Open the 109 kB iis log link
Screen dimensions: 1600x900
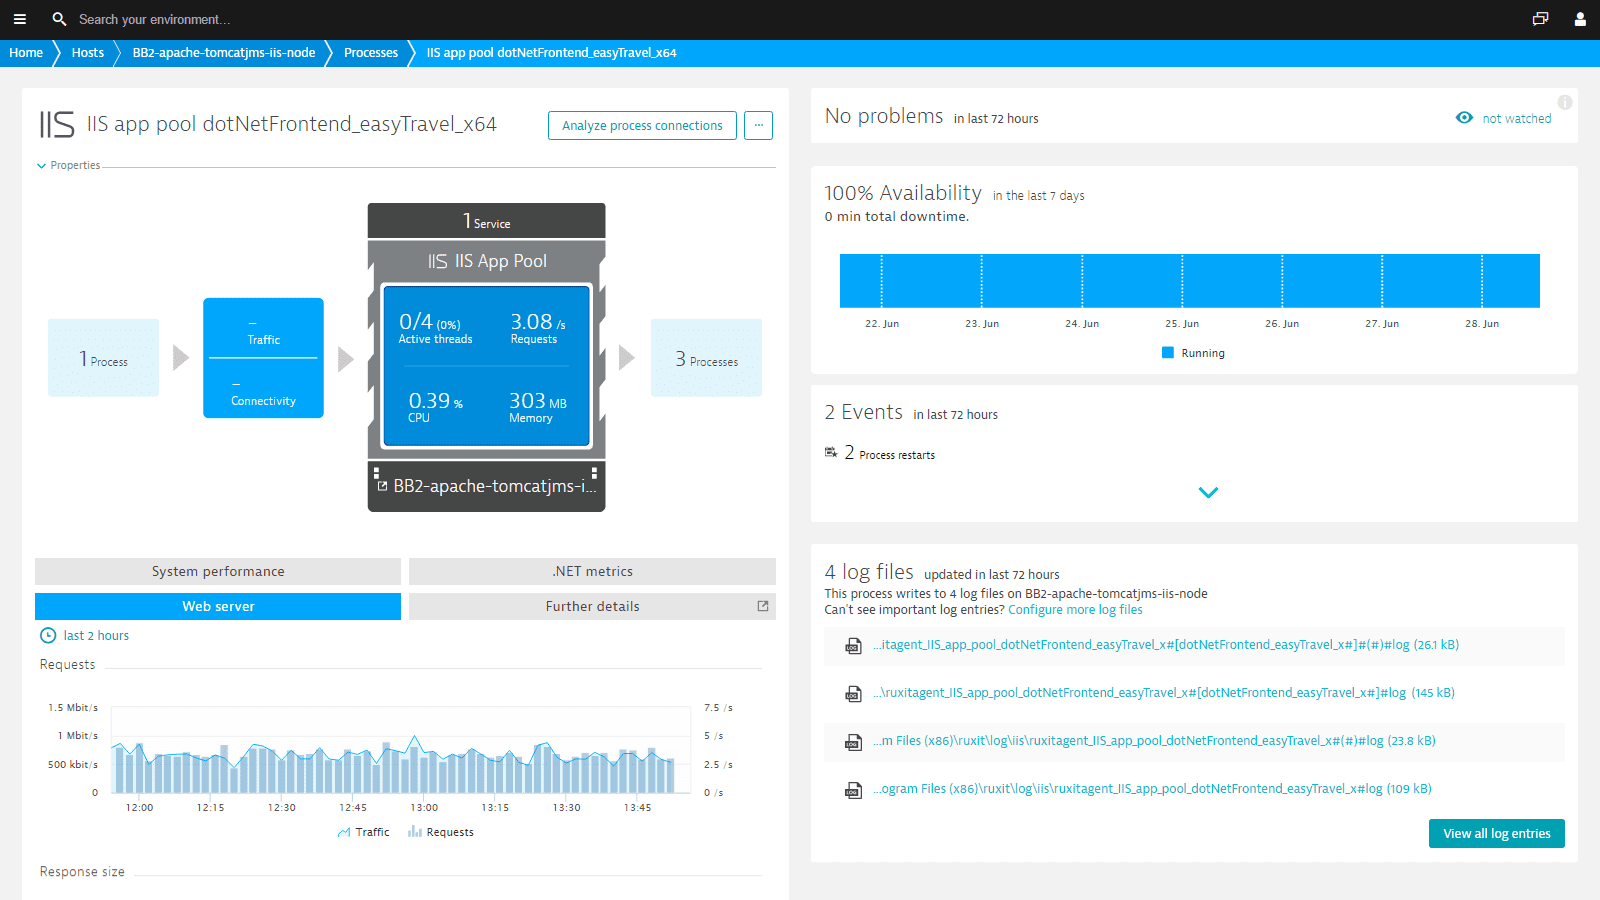click(x=1152, y=789)
